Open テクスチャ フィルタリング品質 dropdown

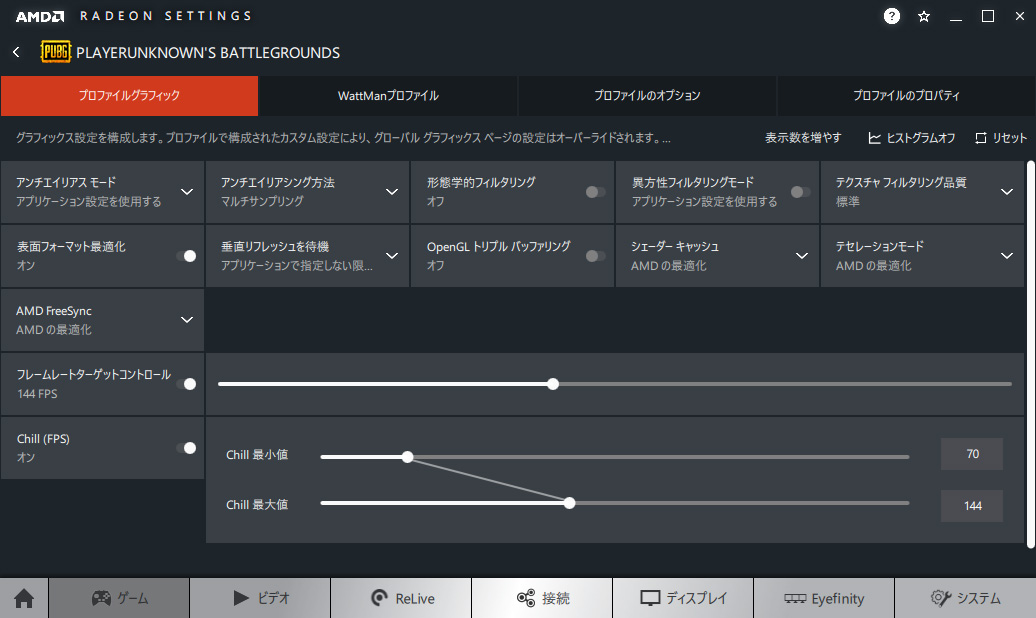[1006, 192]
